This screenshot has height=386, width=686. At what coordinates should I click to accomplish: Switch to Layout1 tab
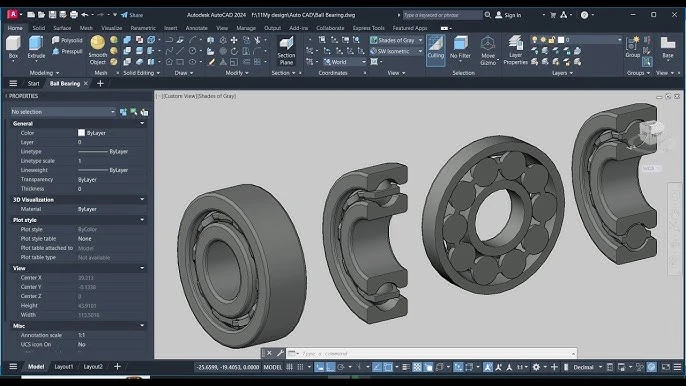[64, 367]
